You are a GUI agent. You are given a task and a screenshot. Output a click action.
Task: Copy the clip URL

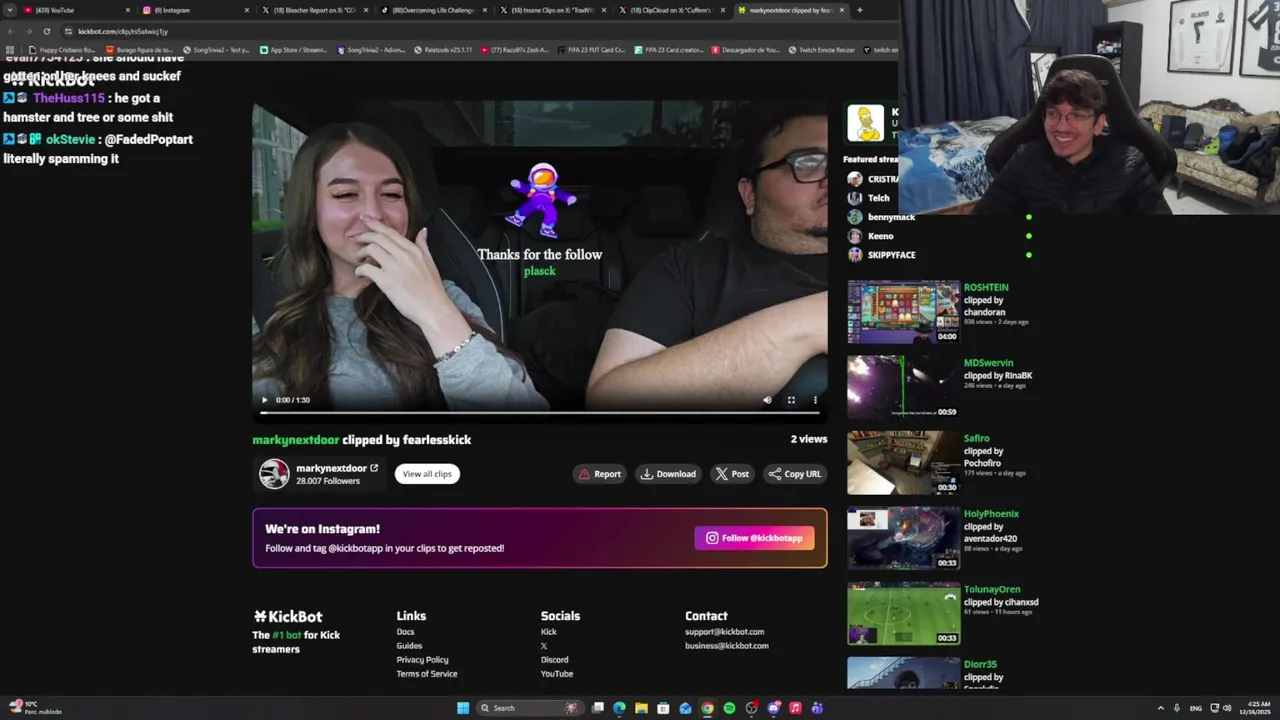tap(795, 474)
